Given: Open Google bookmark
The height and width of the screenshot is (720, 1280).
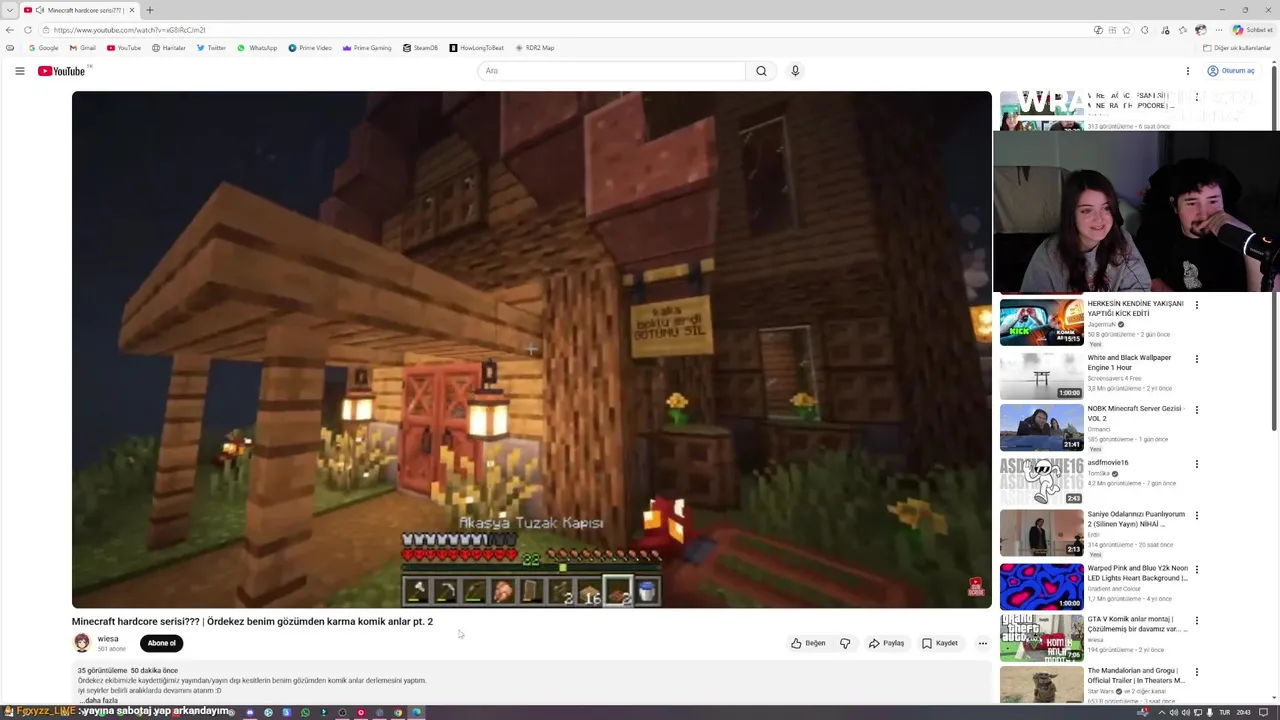Looking at the screenshot, I should [43, 48].
